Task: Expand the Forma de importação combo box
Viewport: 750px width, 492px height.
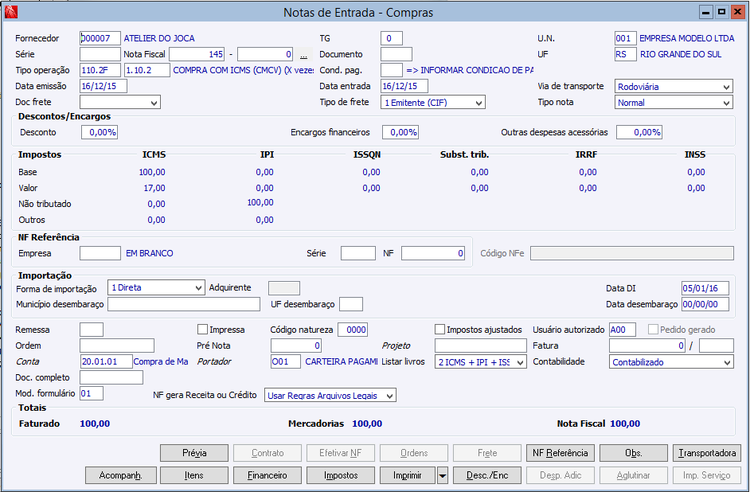Action: tap(197, 287)
